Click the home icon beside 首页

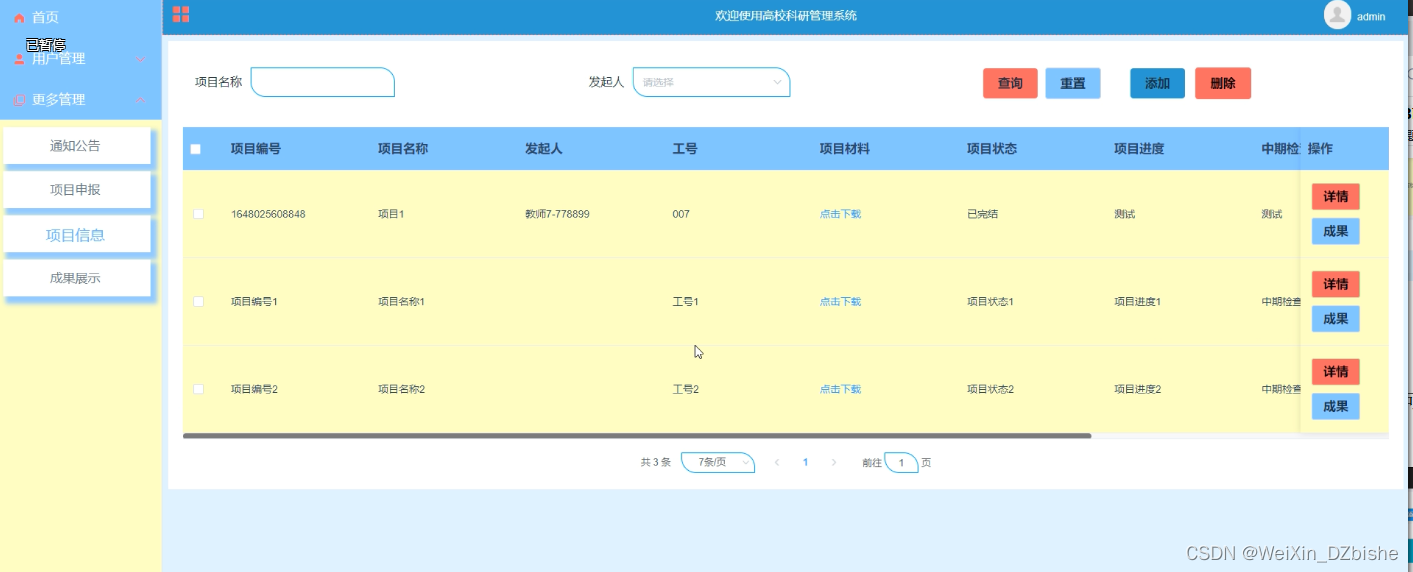(19, 18)
